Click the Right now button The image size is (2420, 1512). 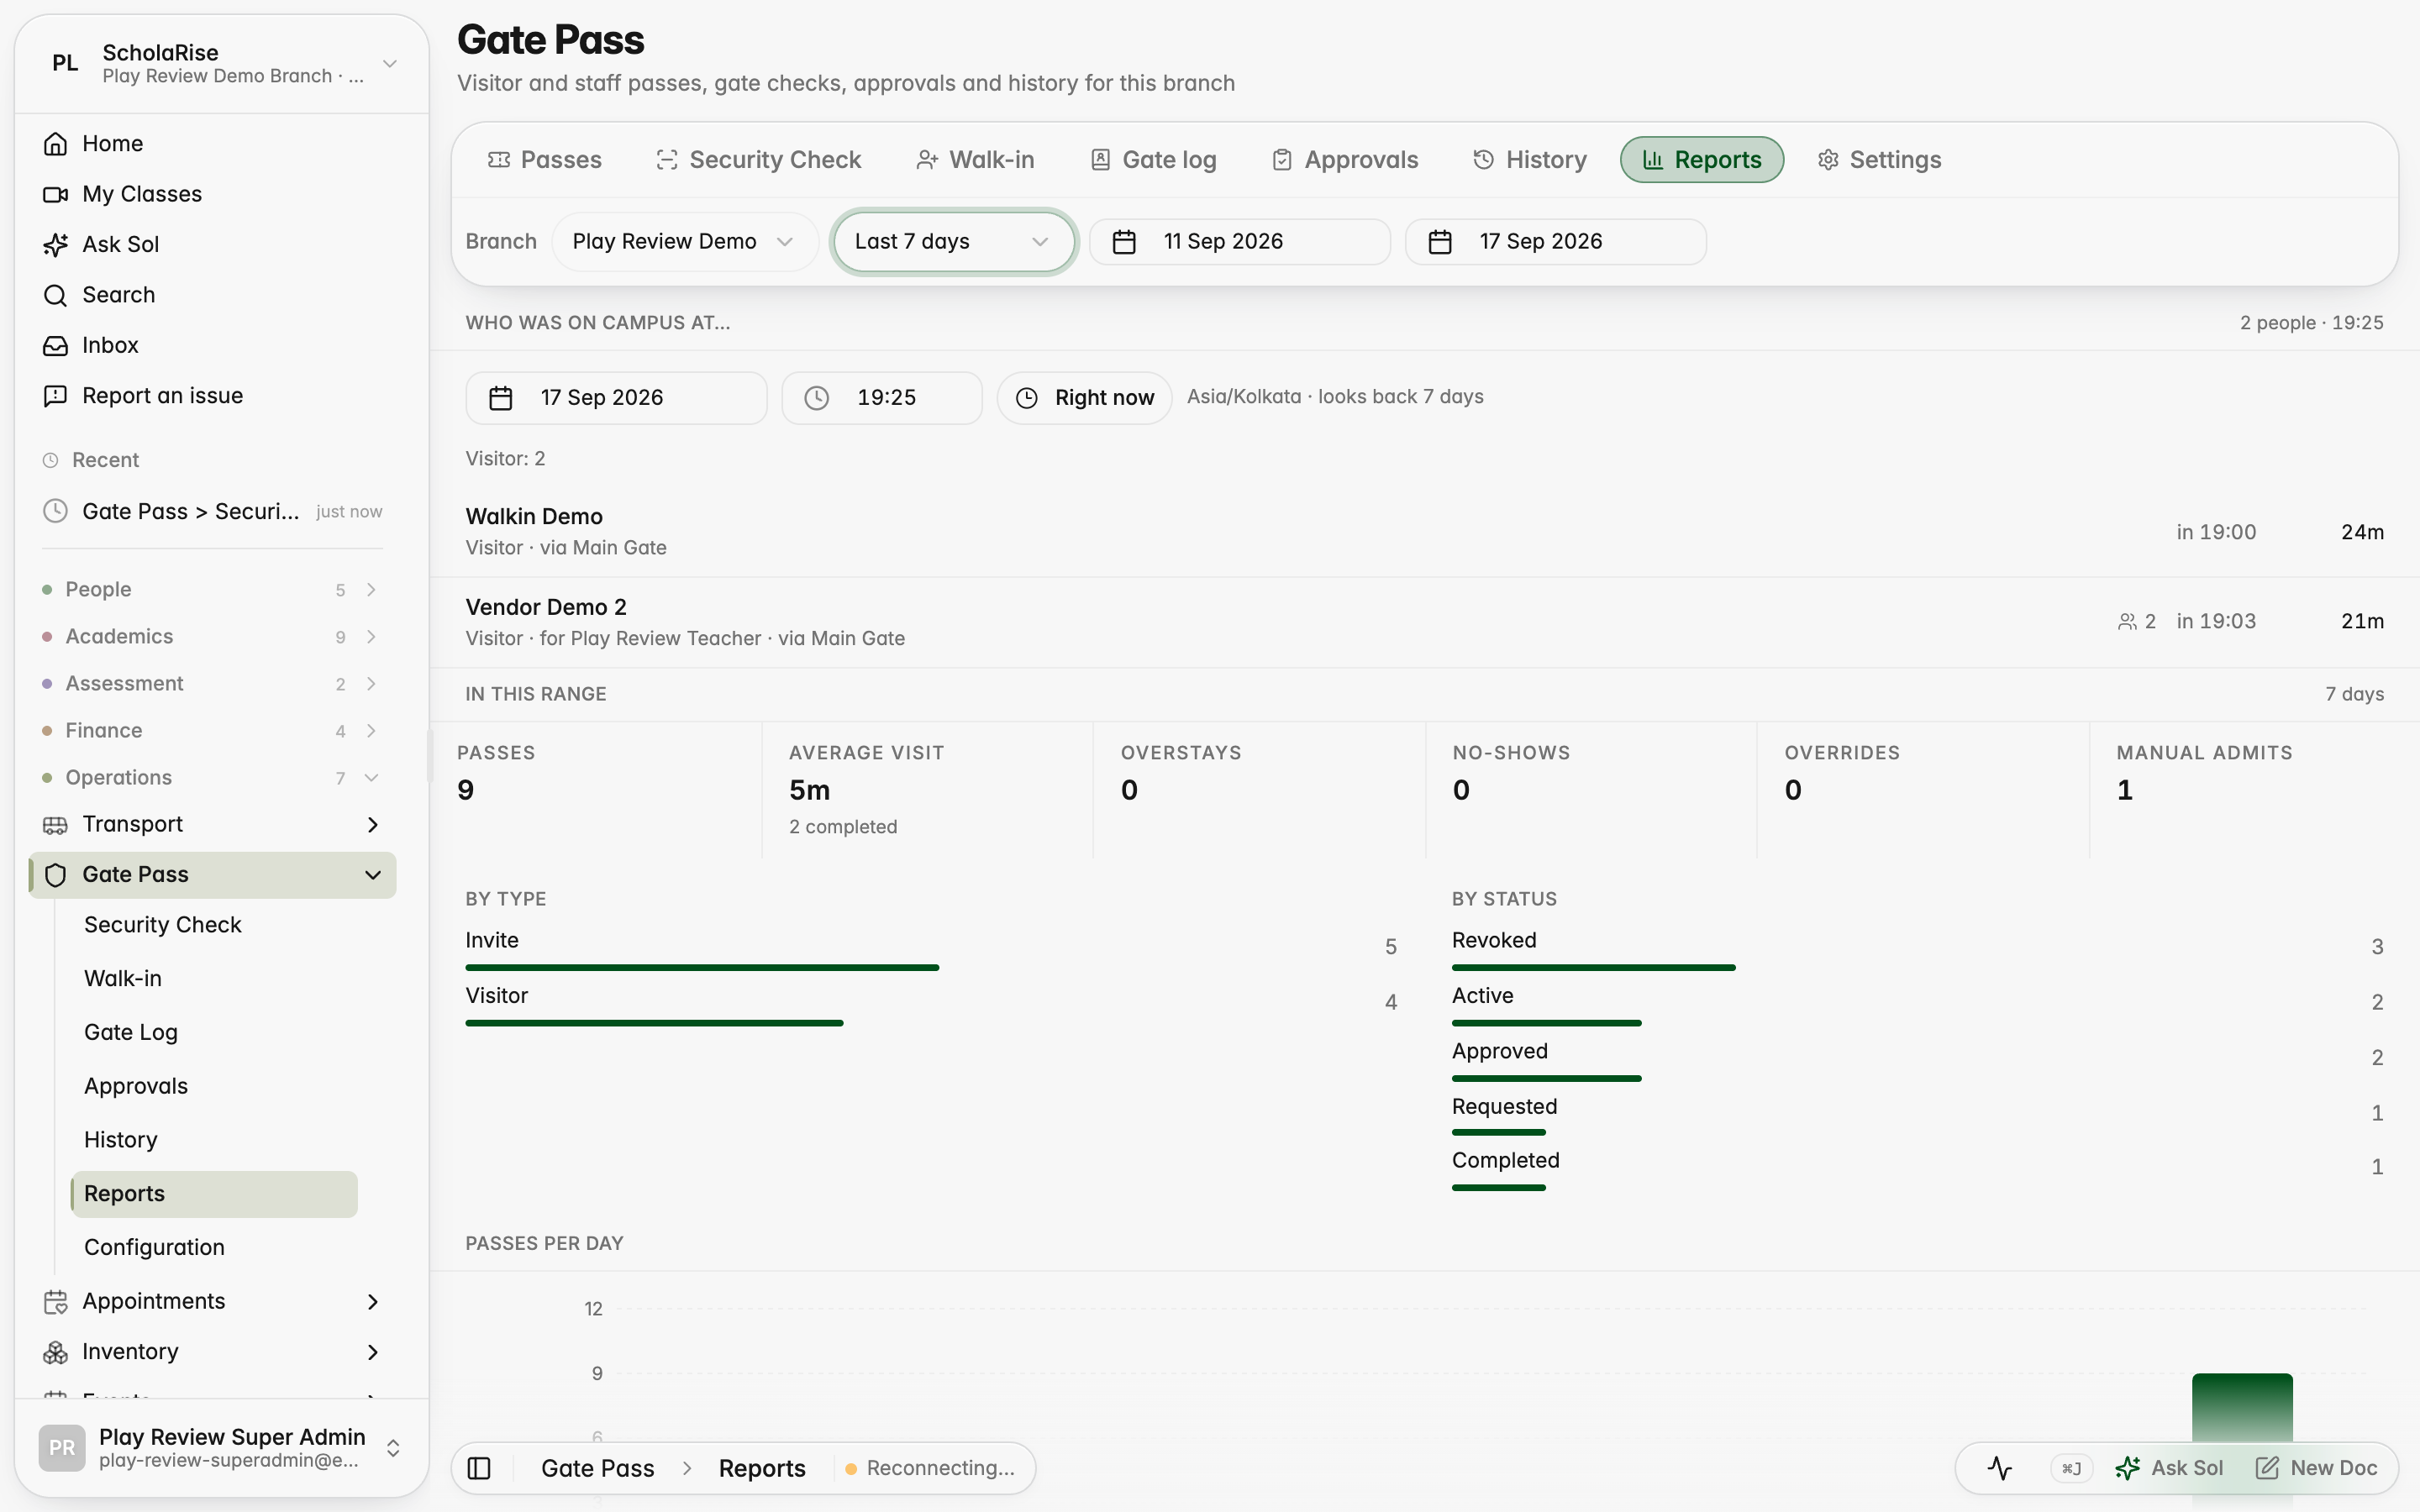(1085, 398)
